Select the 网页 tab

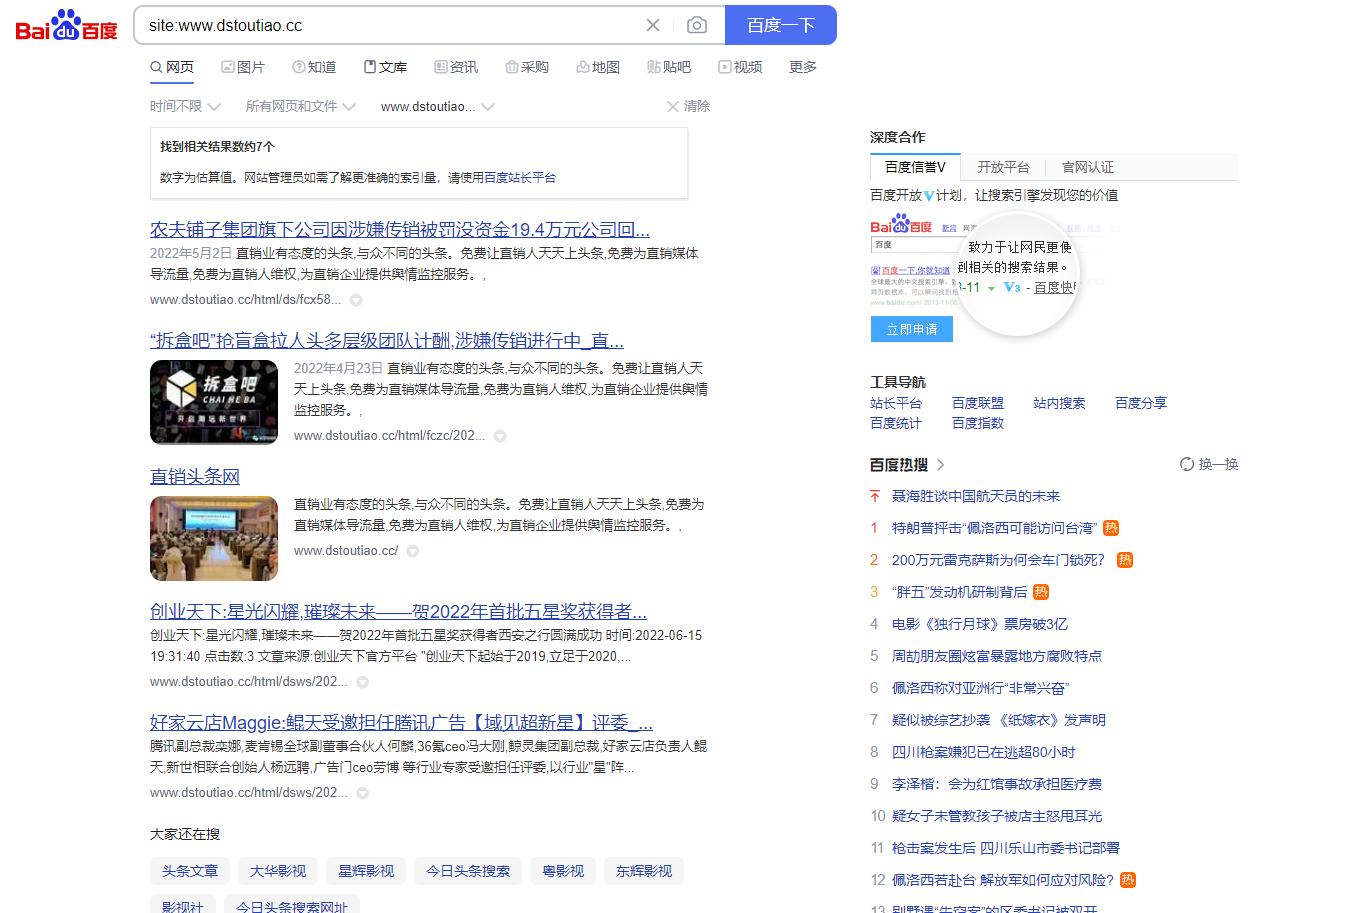172,67
